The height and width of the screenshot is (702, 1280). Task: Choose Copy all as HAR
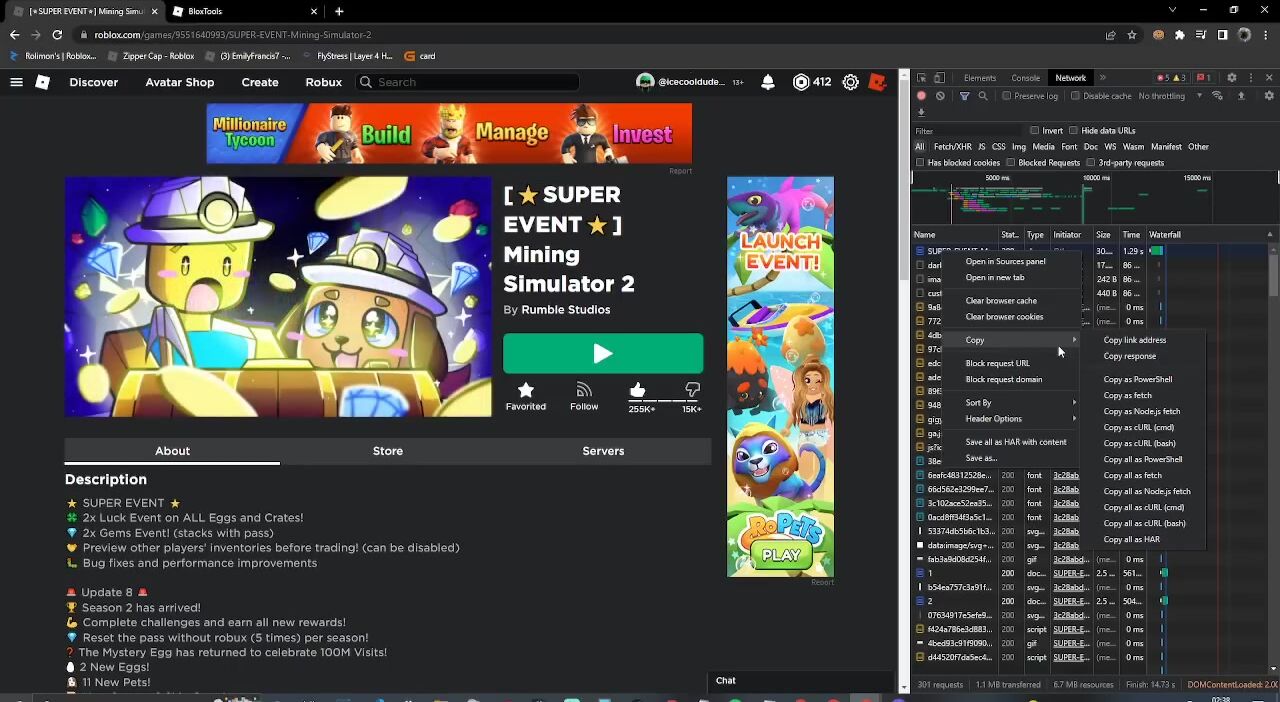click(x=1131, y=539)
